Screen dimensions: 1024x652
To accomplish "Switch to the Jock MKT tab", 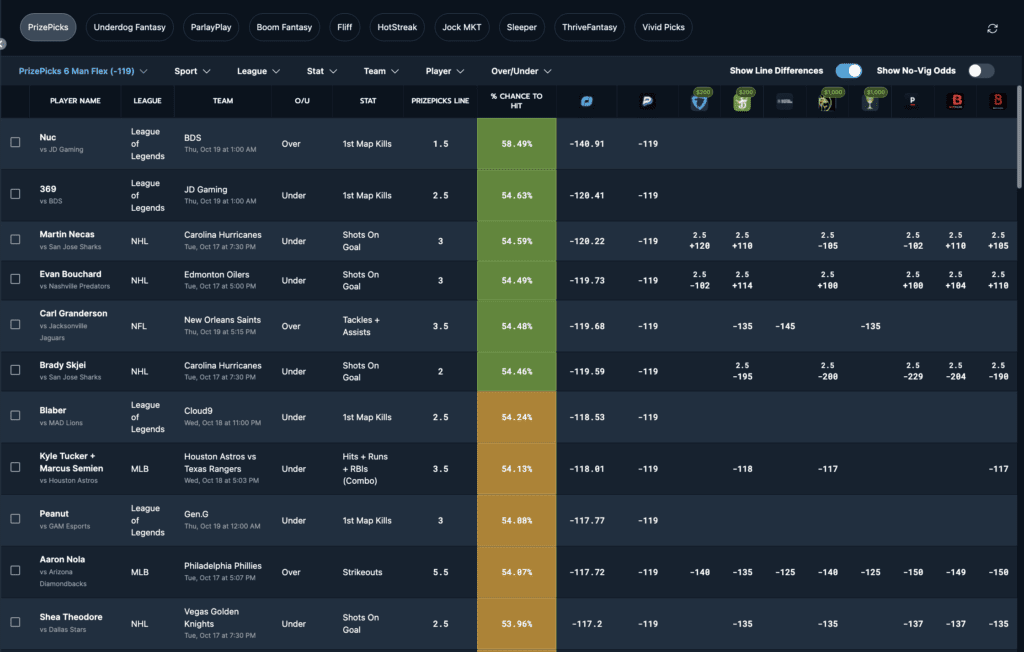I will (462, 27).
